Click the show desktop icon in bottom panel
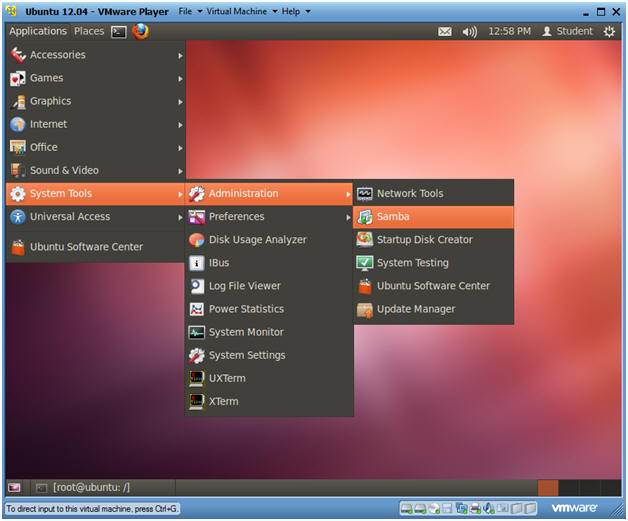 coord(14,487)
